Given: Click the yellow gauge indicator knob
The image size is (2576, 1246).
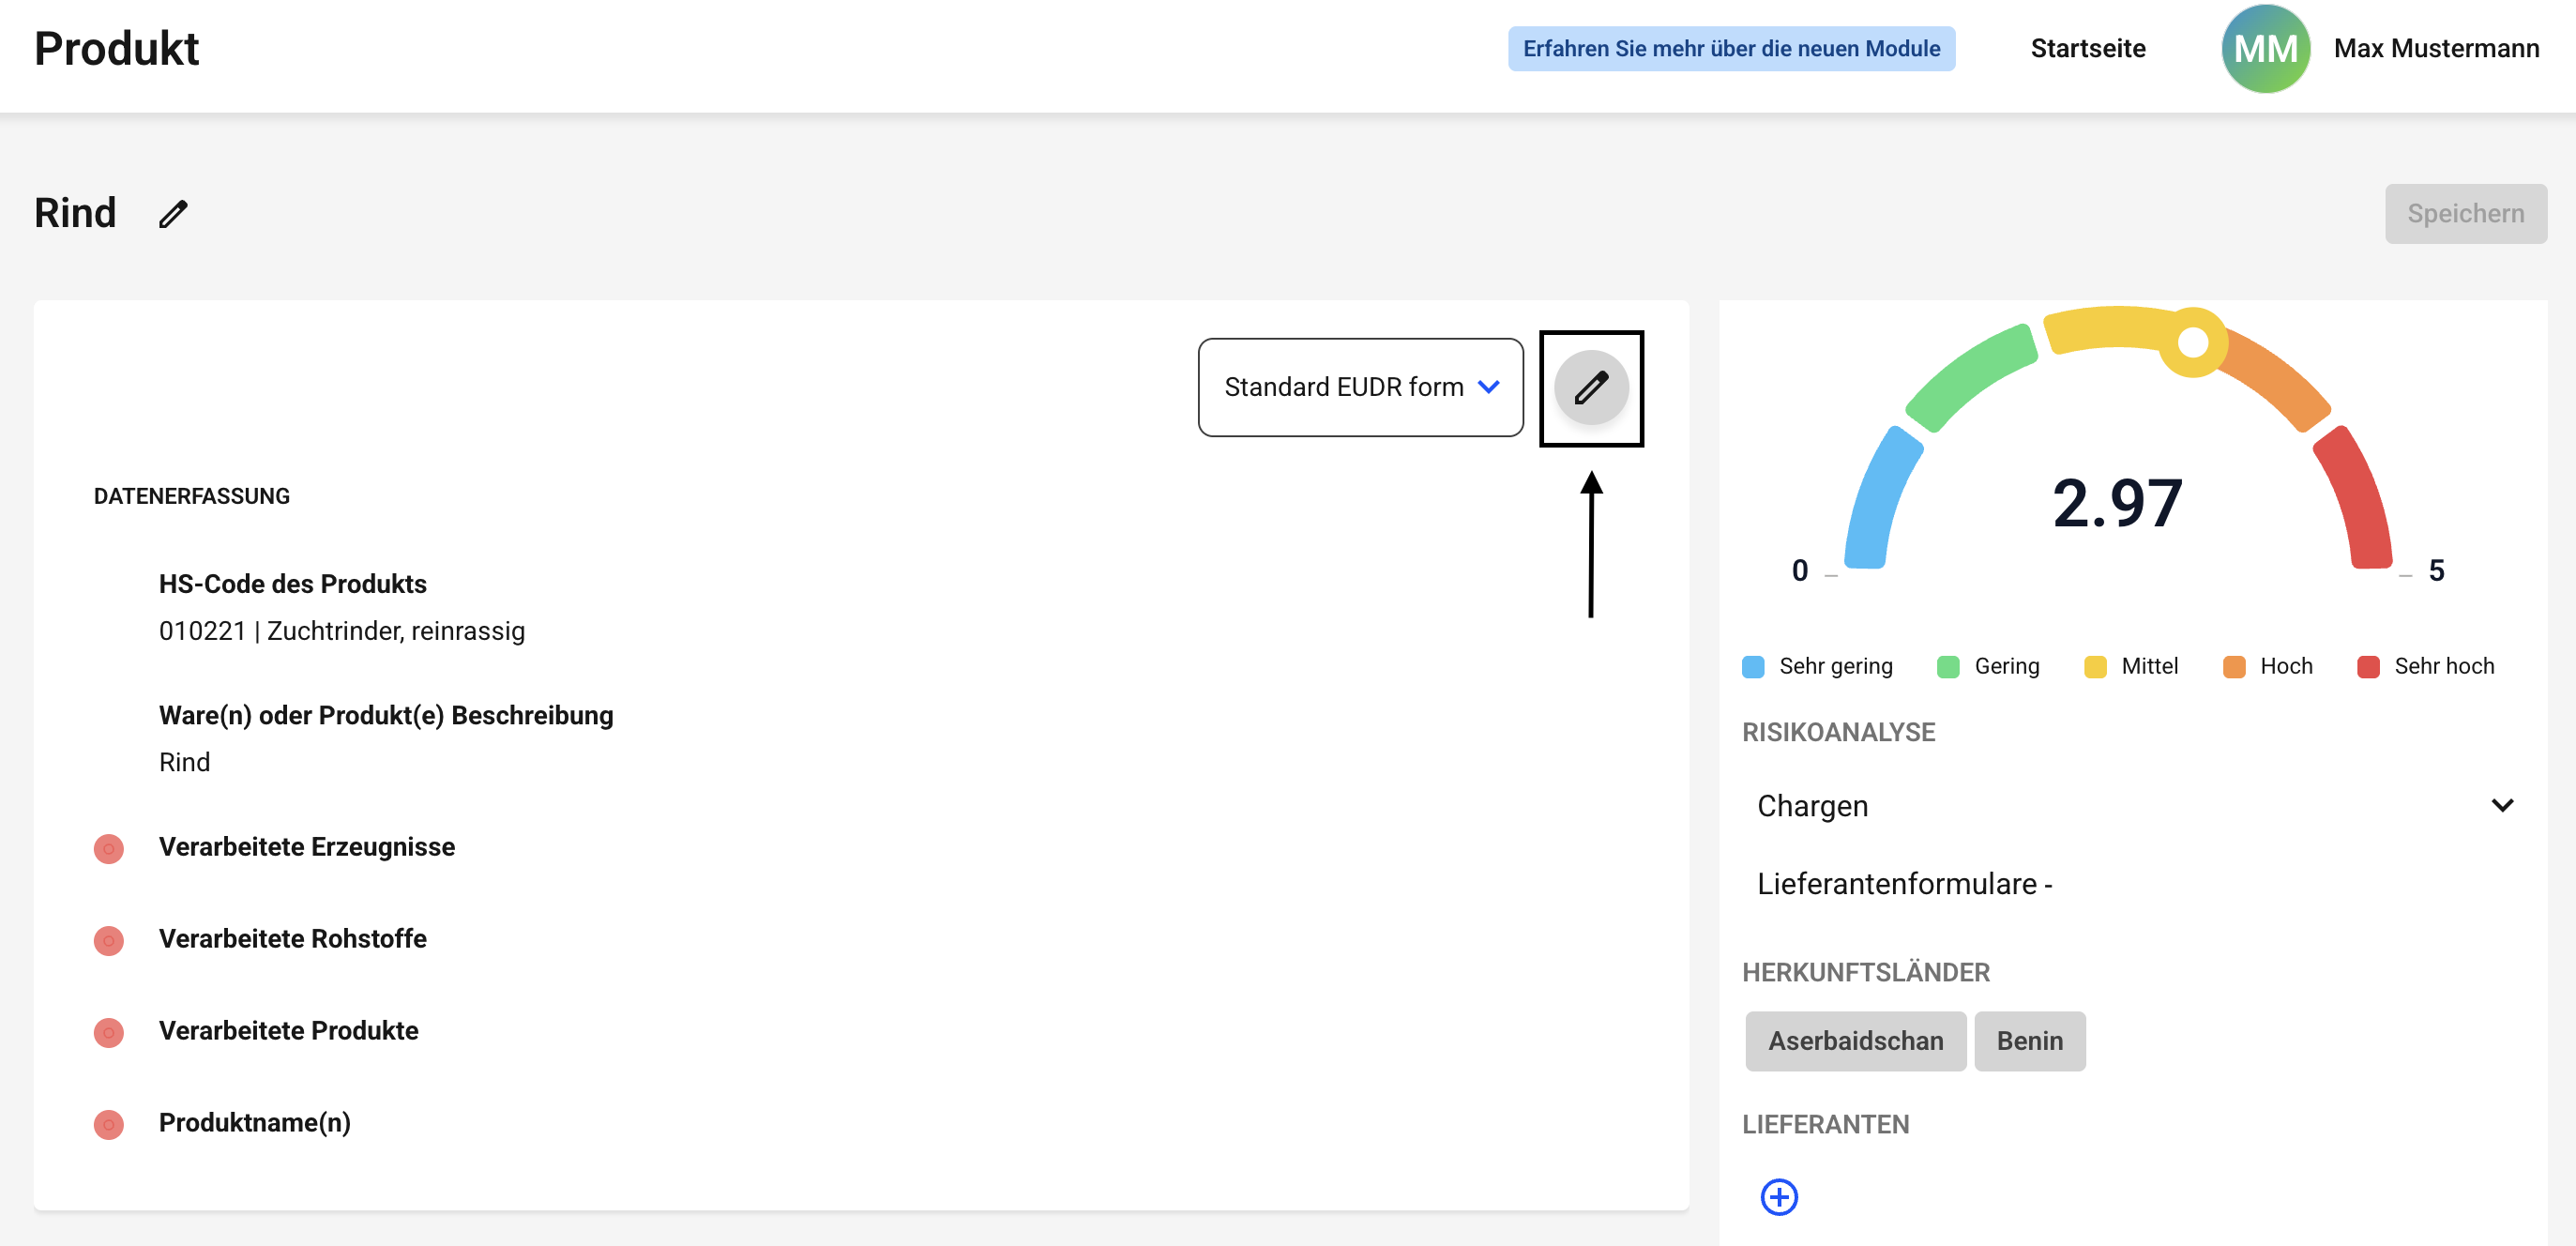Looking at the screenshot, I should [x=2192, y=343].
